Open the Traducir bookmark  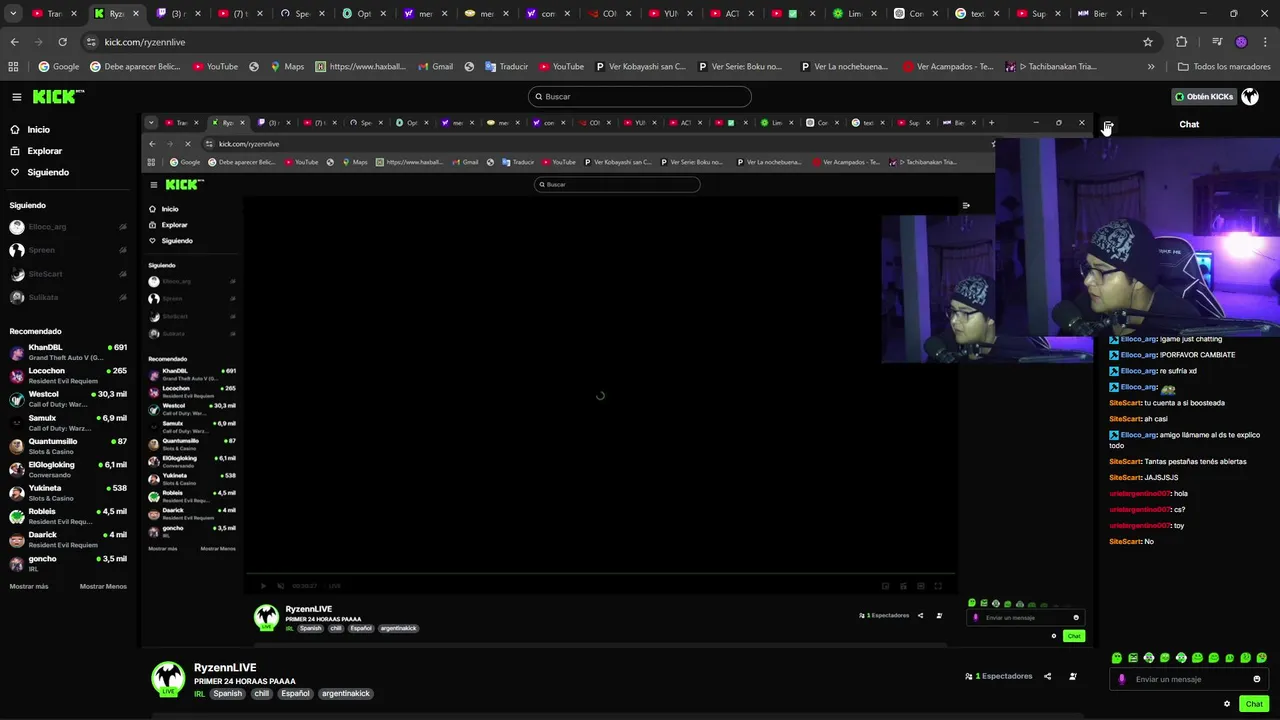[x=506, y=67]
